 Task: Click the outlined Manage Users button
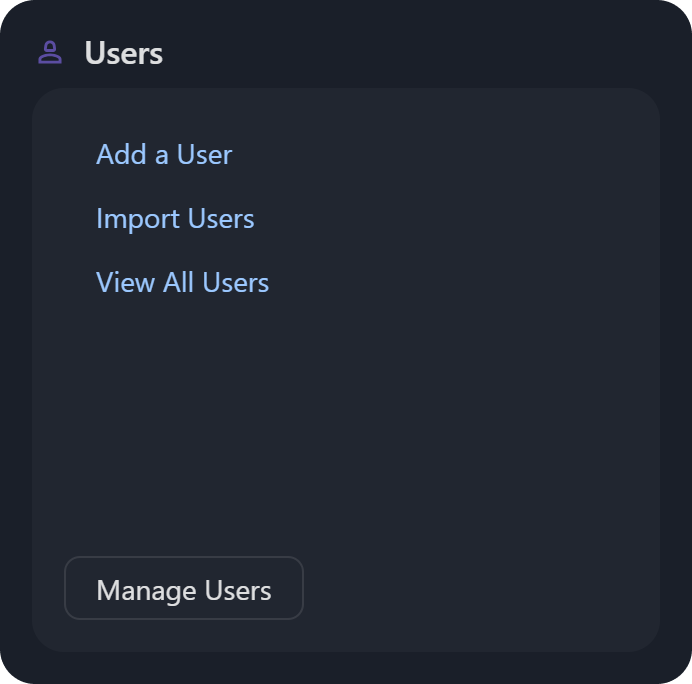(x=184, y=589)
